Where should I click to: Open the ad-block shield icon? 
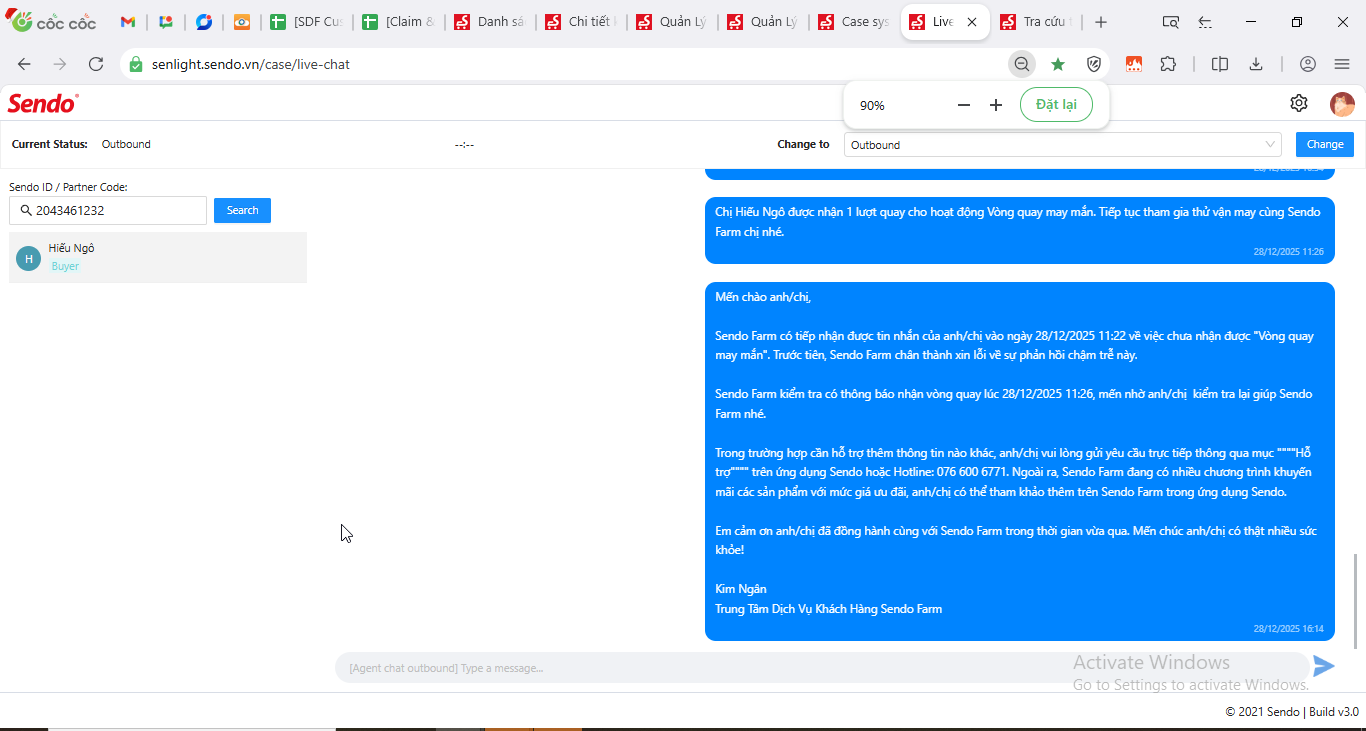[x=1094, y=64]
